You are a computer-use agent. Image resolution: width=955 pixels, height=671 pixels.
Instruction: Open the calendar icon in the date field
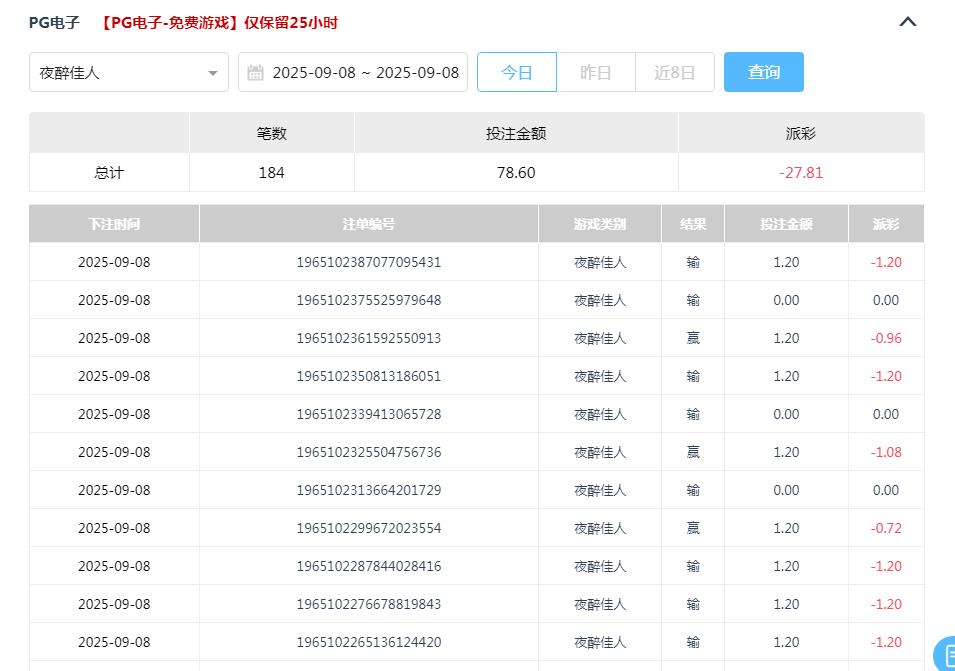coord(254,72)
